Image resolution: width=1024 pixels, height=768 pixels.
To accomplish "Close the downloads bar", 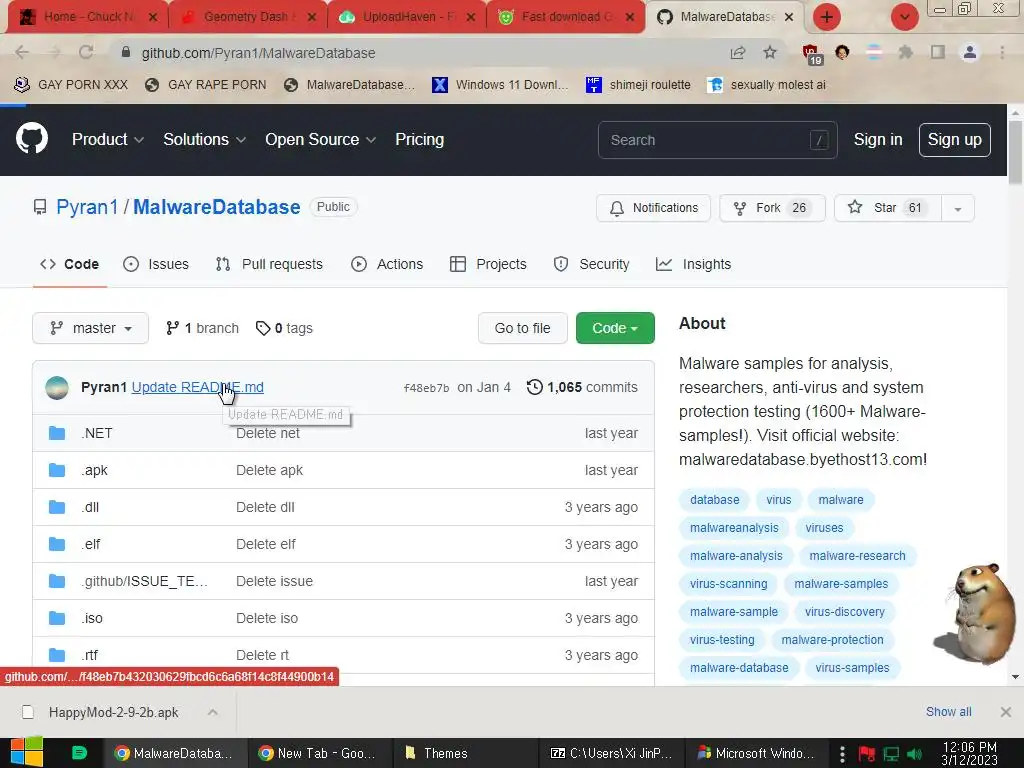I will click(1006, 712).
